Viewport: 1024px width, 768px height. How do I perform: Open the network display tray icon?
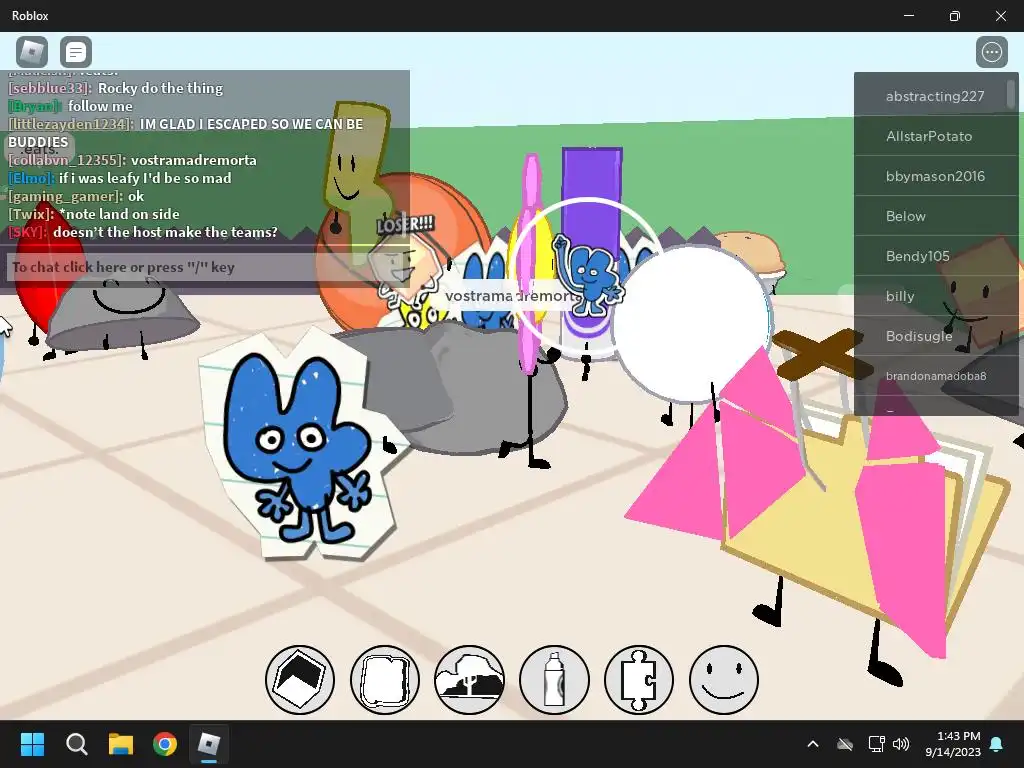coord(876,744)
